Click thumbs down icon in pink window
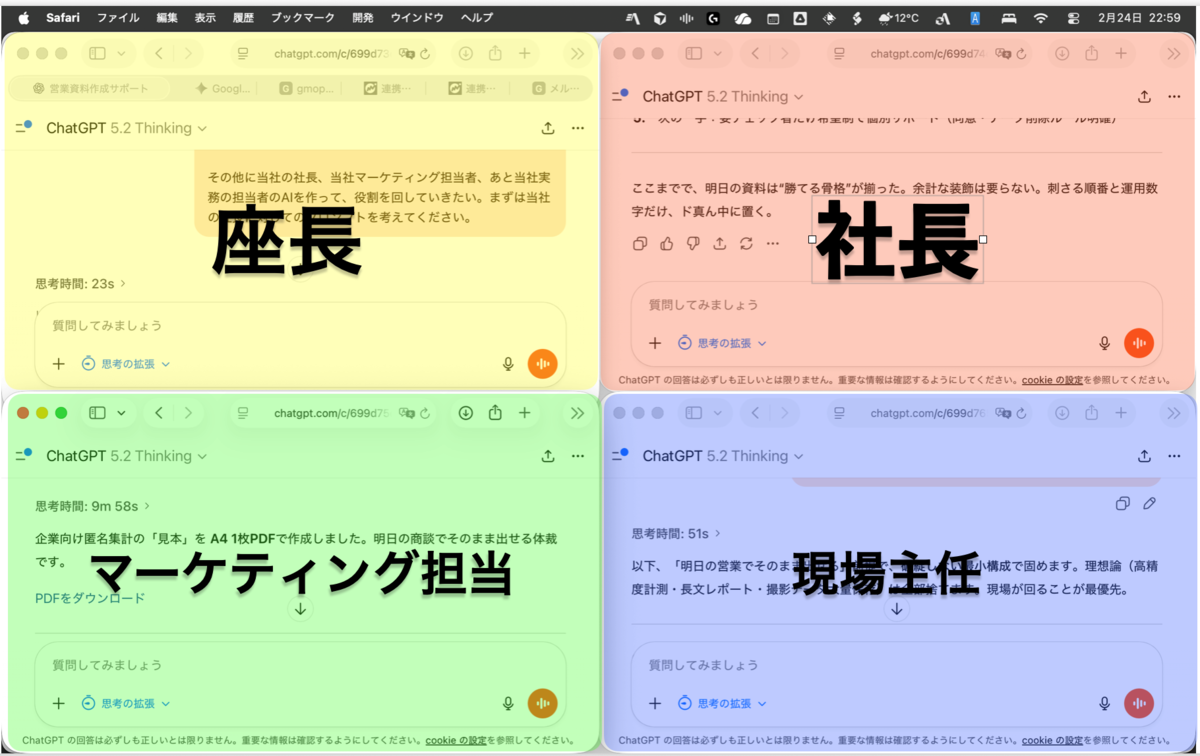 pos(693,243)
